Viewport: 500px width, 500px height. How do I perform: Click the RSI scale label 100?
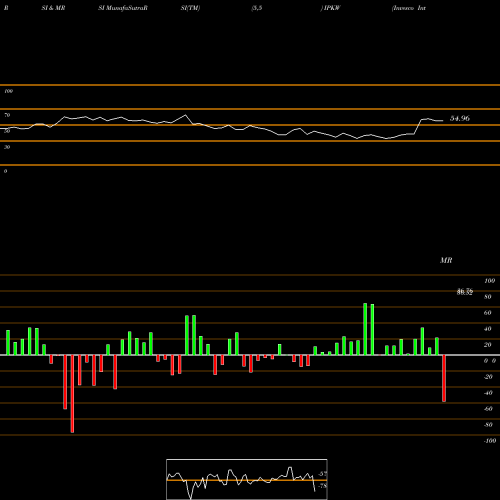(8, 91)
